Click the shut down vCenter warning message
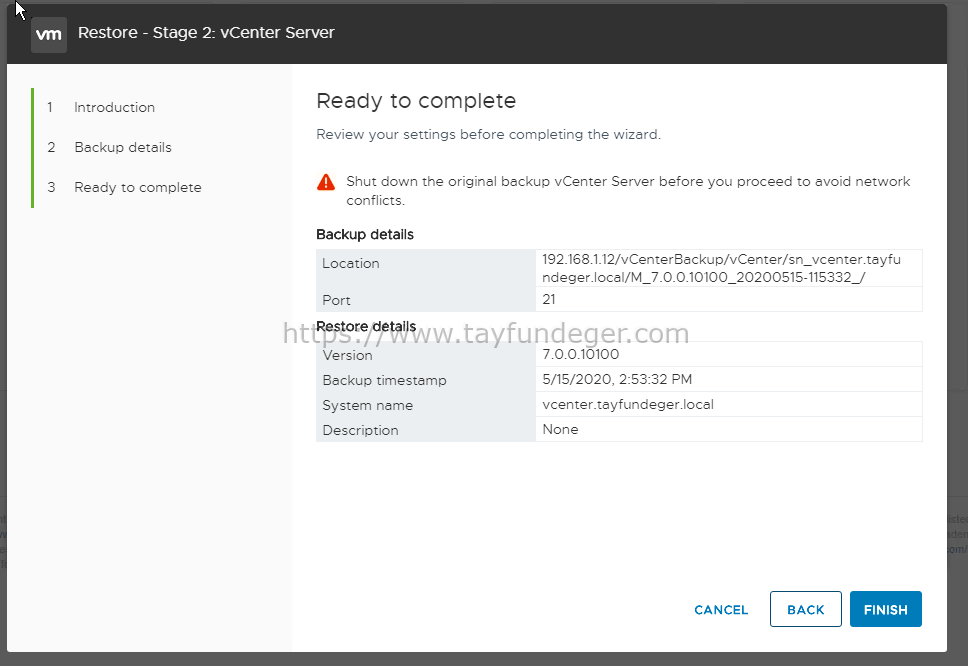The height and width of the screenshot is (666, 968). [x=628, y=191]
